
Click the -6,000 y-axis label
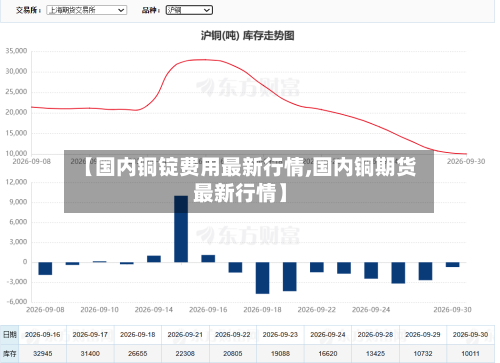17,302
